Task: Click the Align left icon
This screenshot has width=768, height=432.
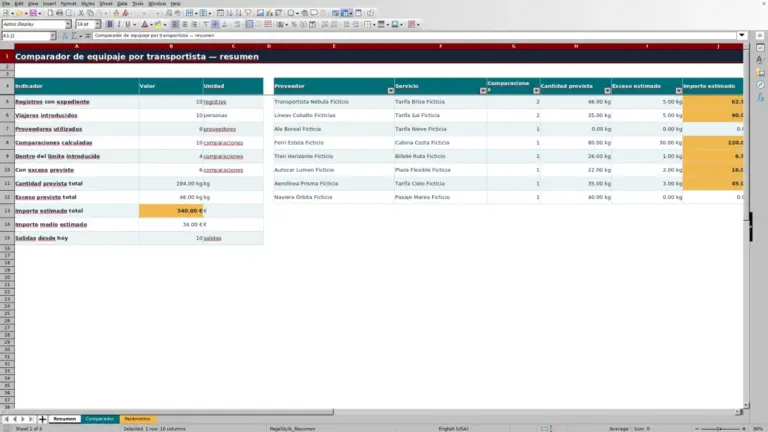Action: [x=175, y=24]
